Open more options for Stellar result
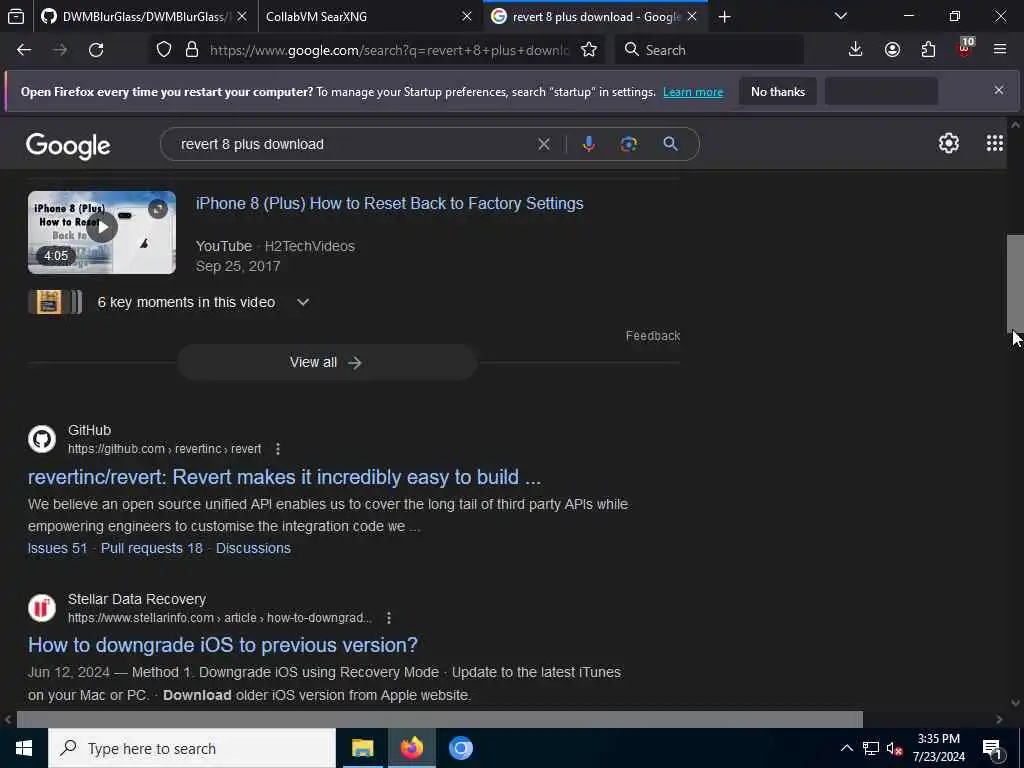The height and width of the screenshot is (768, 1024). [389, 618]
